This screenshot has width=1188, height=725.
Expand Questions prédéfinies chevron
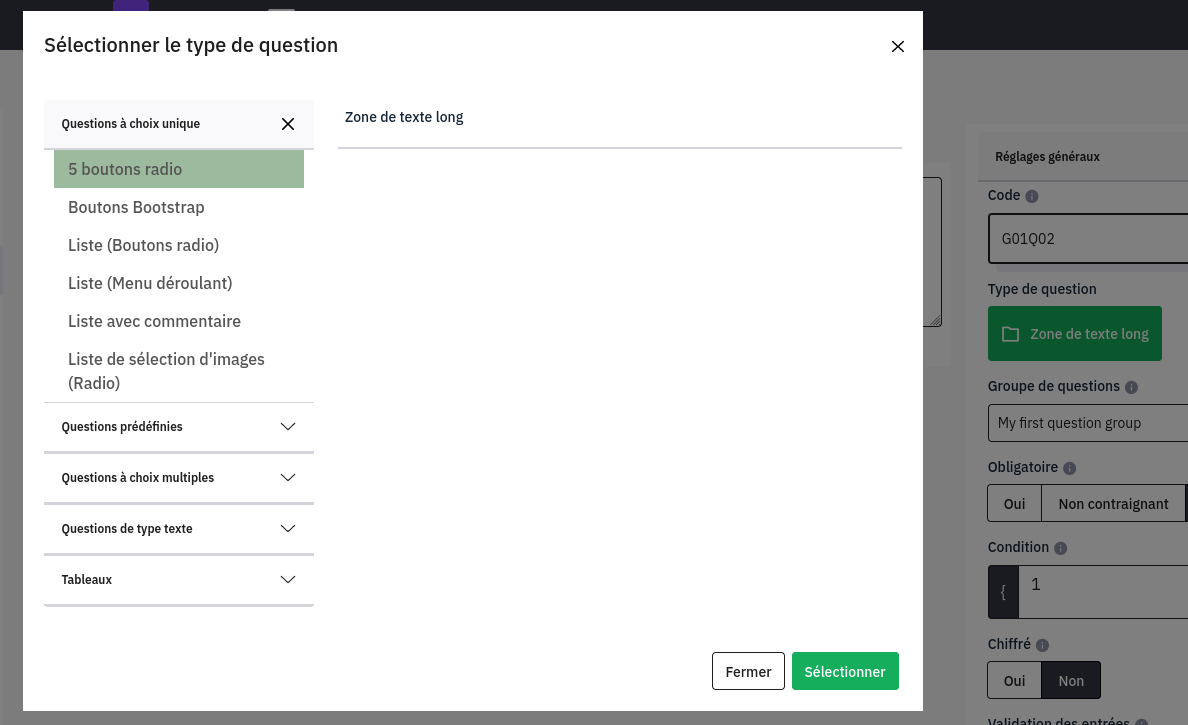pos(288,427)
